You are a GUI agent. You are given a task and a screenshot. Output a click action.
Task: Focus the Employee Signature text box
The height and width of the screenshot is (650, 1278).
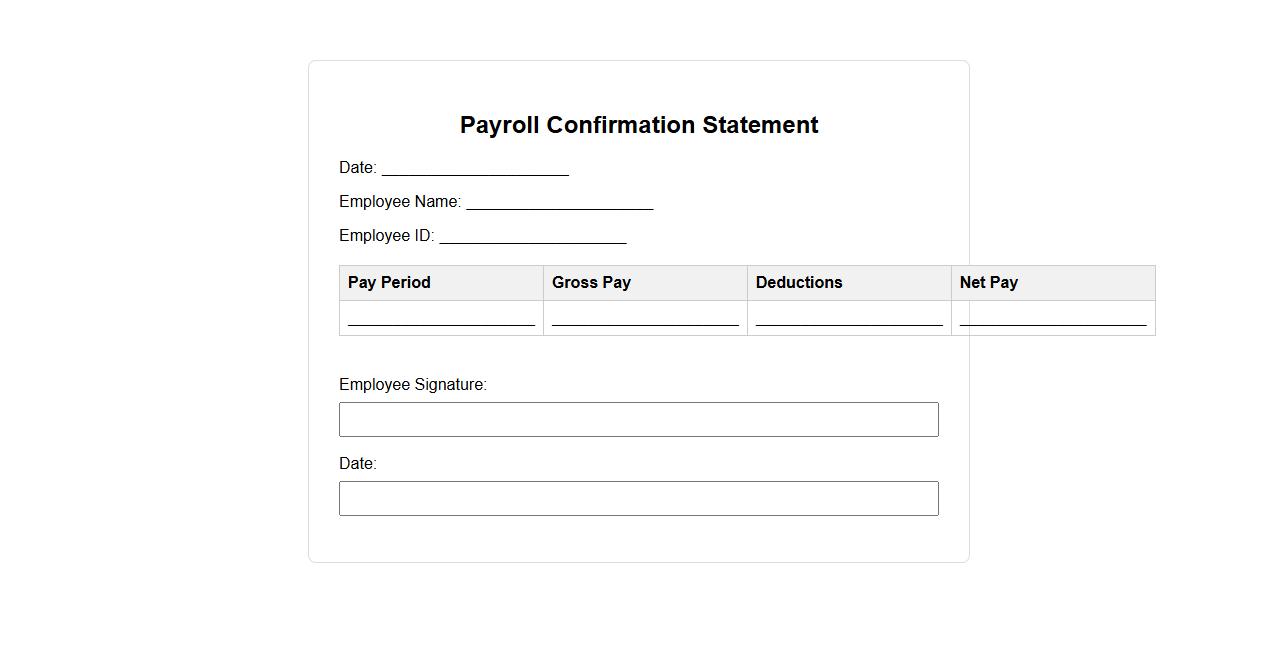(639, 420)
